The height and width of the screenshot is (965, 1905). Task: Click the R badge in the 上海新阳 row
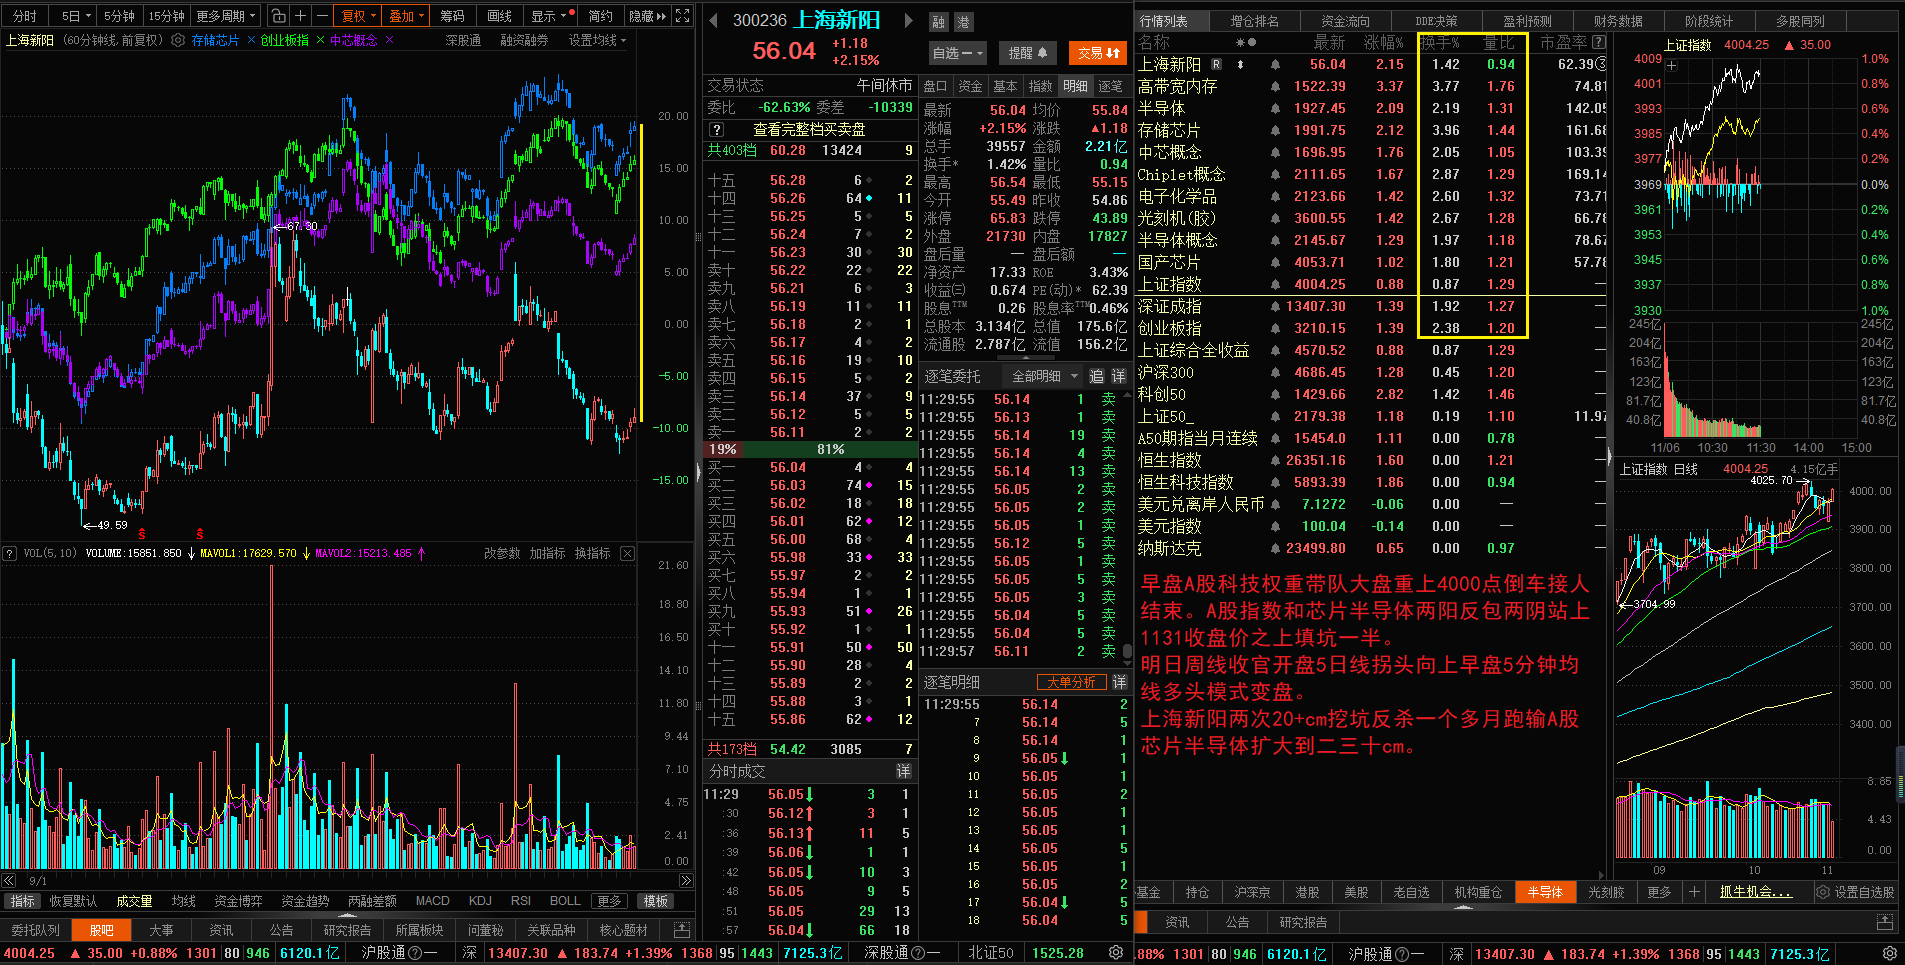point(1216,64)
